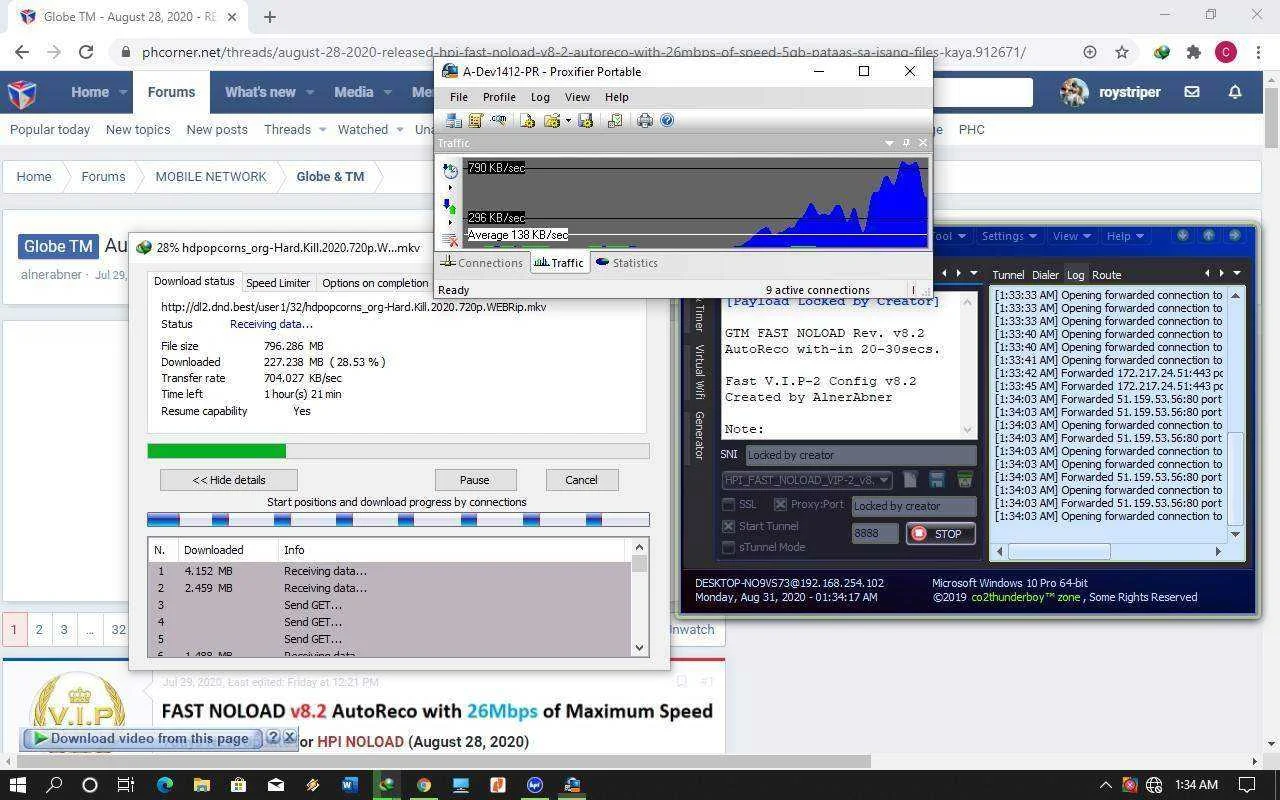Expand Open Profile dropdown arrow in Proxifier
Viewport: 1280px width, 800px height.
coord(568,120)
